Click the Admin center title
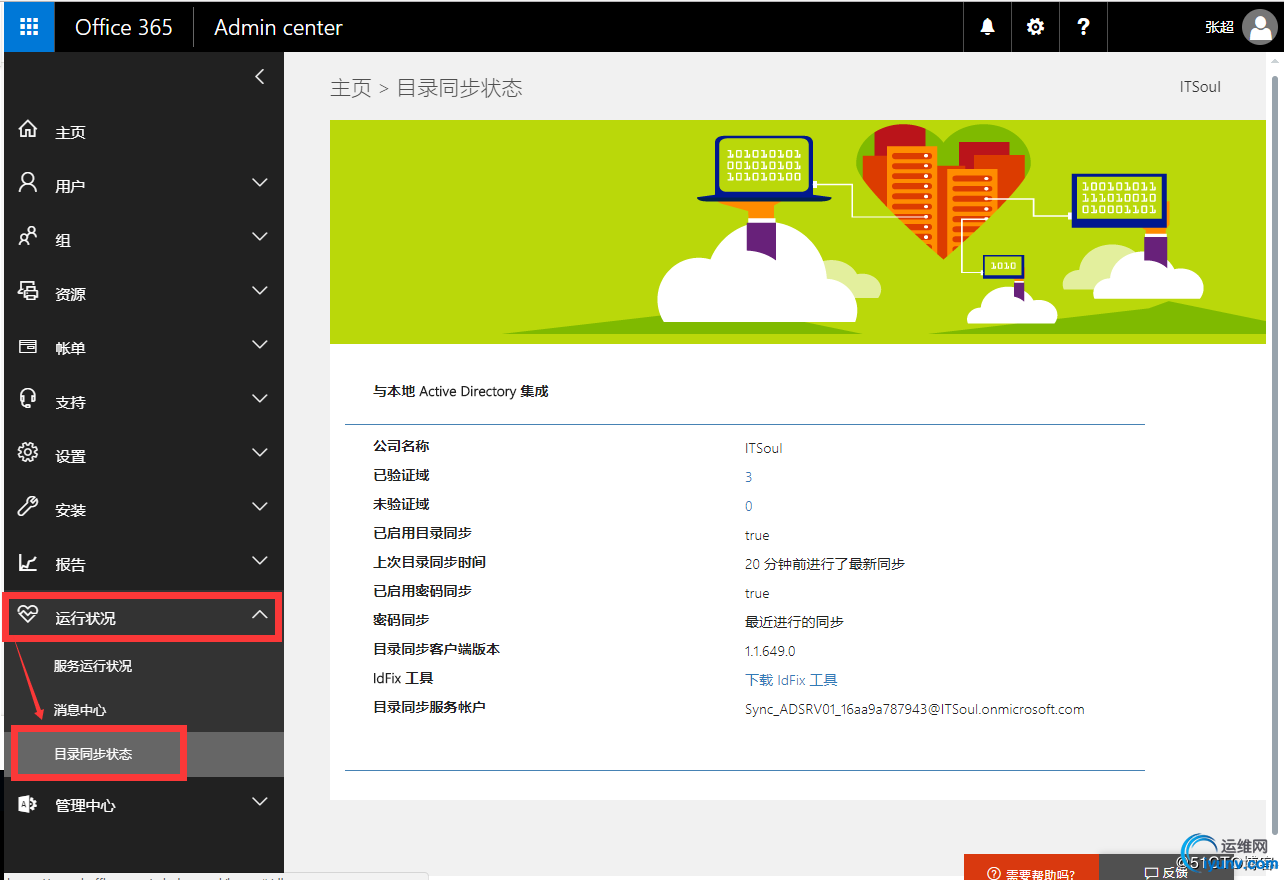 tap(278, 27)
